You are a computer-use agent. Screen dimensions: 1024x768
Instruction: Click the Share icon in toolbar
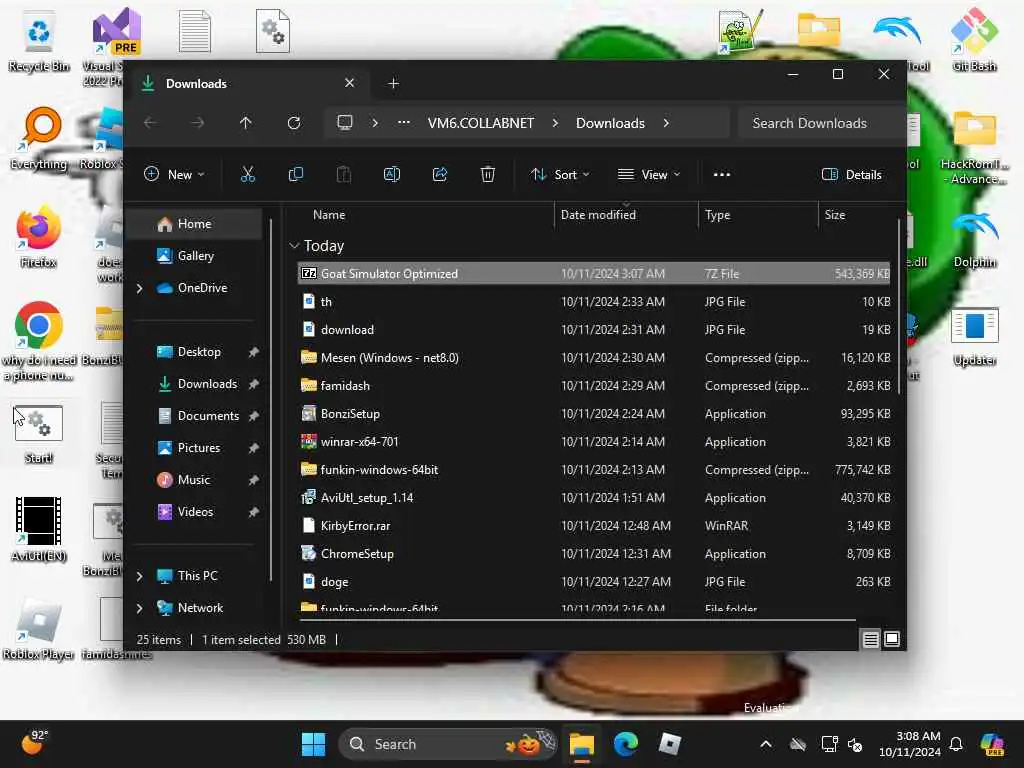[x=440, y=174]
